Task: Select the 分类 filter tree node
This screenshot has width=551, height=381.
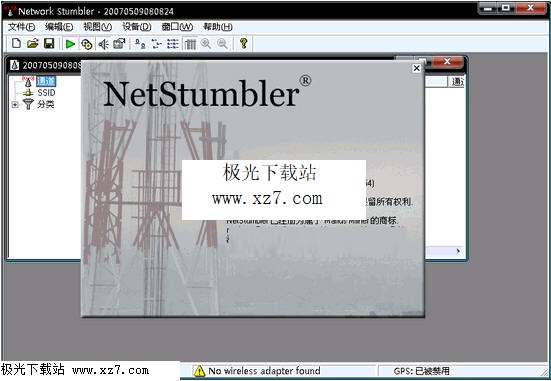Action: [x=46, y=104]
